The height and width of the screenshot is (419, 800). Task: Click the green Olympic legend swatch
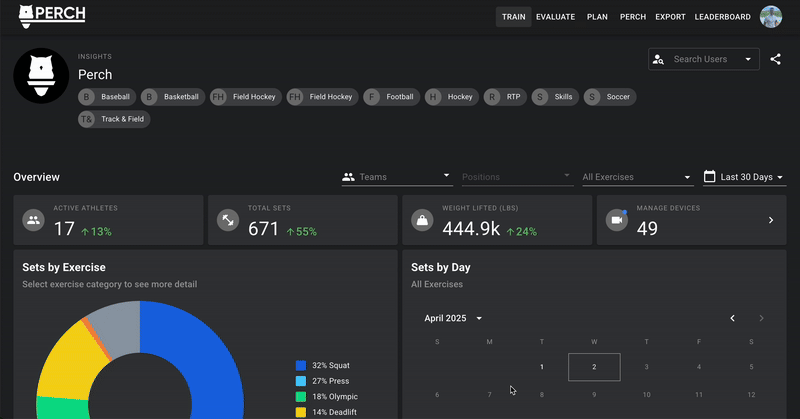(301, 397)
